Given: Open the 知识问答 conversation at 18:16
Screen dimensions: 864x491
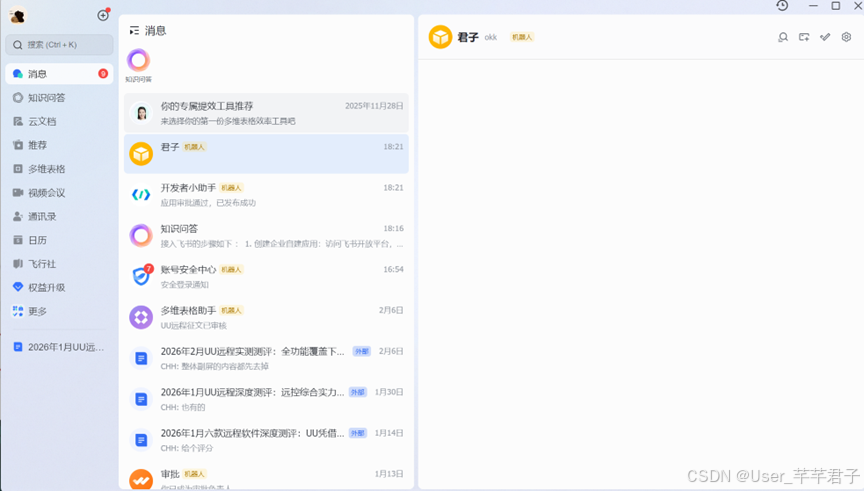Looking at the screenshot, I should (266, 235).
